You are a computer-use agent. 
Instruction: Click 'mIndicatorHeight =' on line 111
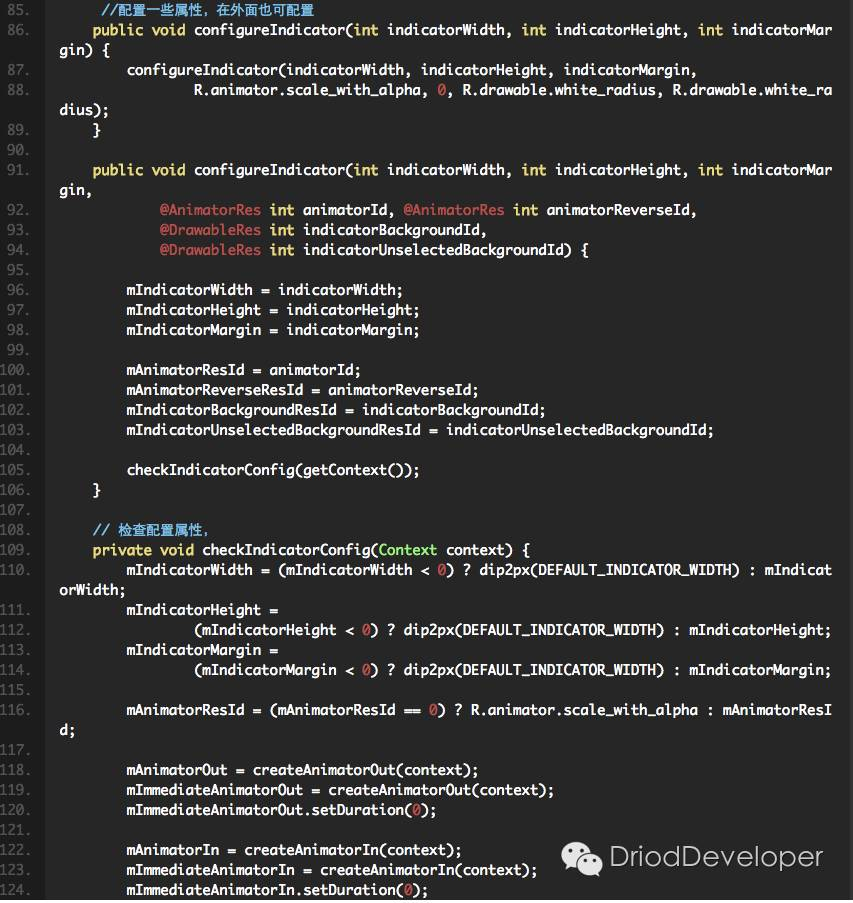(202, 610)
